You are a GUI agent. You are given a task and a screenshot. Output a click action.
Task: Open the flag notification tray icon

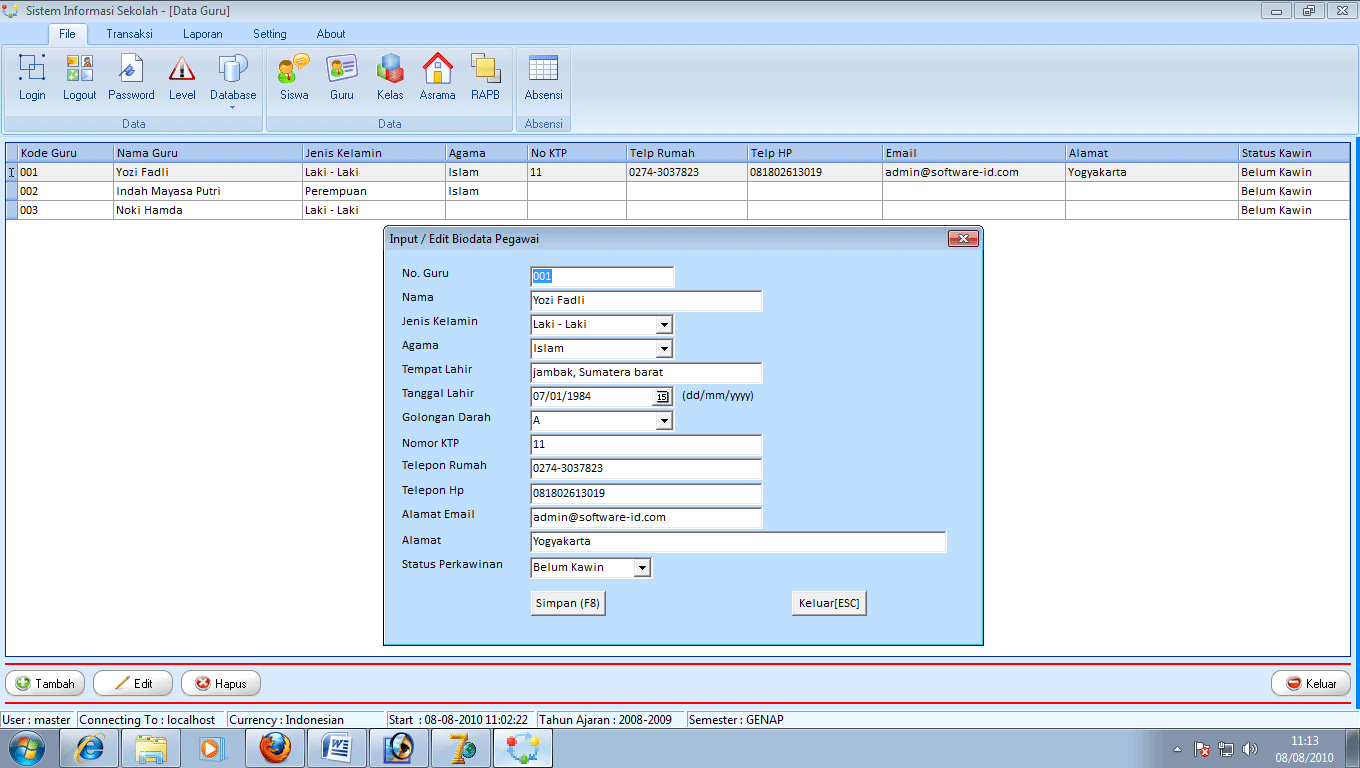coord(1203,749)
